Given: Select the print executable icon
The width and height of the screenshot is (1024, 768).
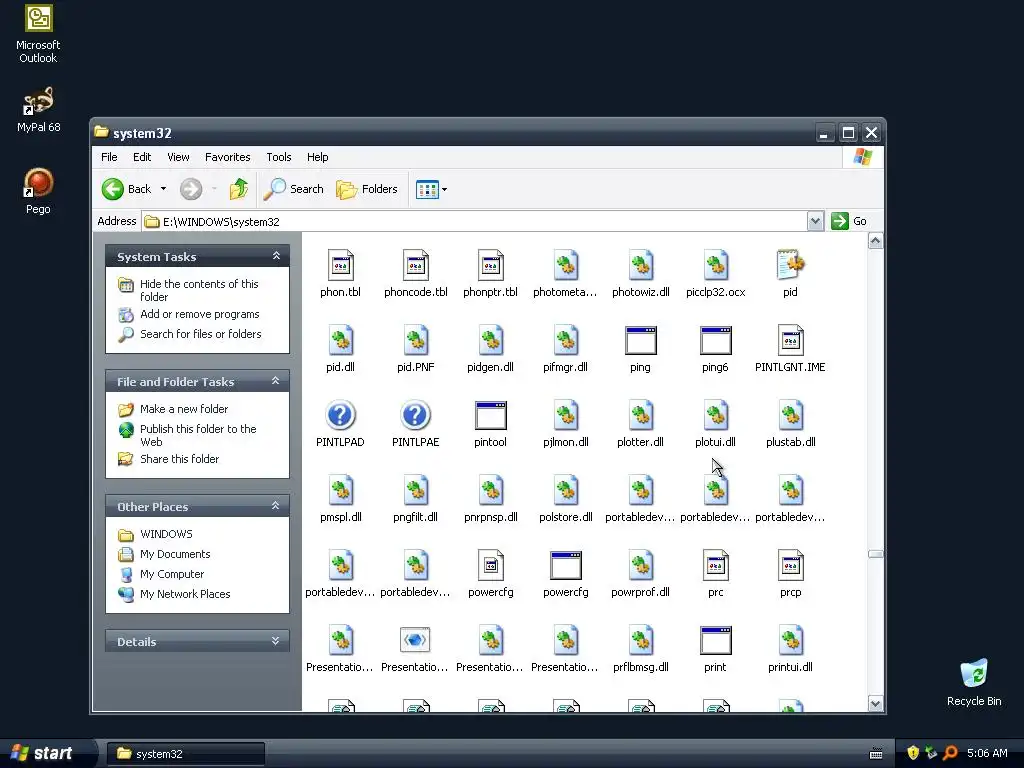Looking at the screenshot, I should tap(716, 641).
